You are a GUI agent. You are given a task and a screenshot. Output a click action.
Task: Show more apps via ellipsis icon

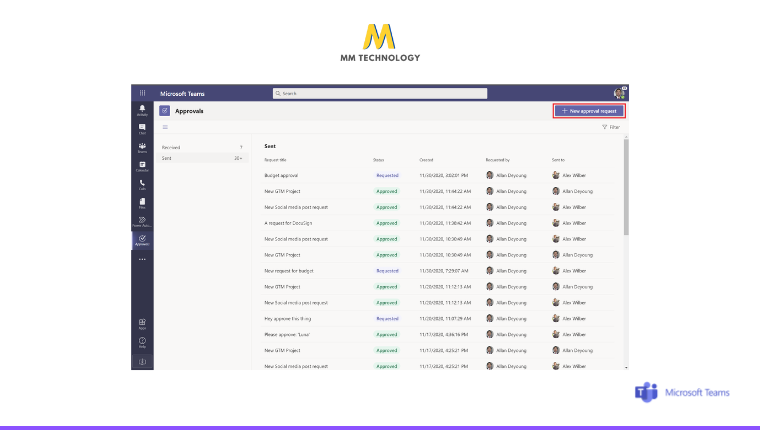pyautogui.click(x=142, y=259)
